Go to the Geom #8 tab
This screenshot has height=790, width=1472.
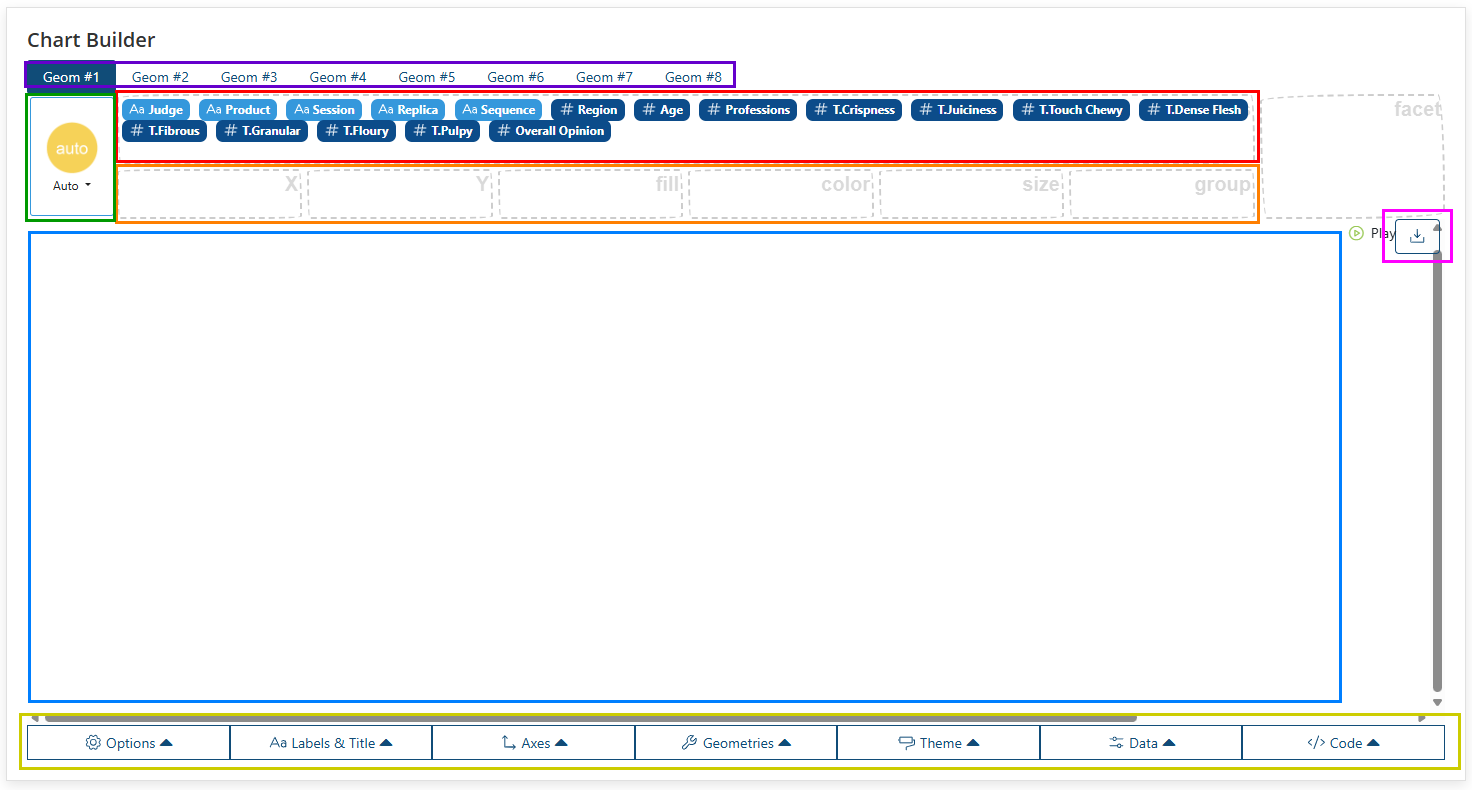(x=693, y=77)
